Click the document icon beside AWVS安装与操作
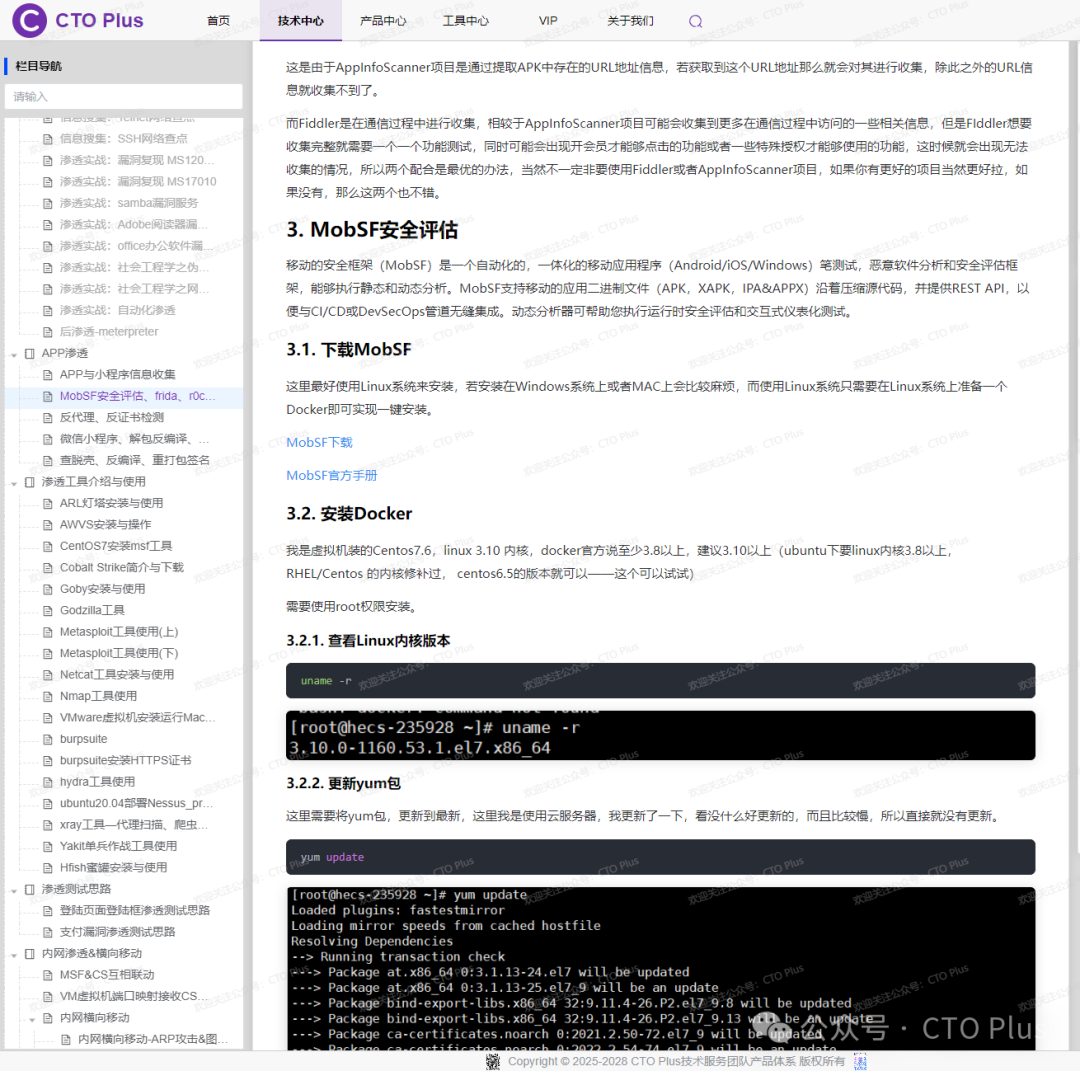Viewport: 1080px width, 1071px height. point(48,525)
